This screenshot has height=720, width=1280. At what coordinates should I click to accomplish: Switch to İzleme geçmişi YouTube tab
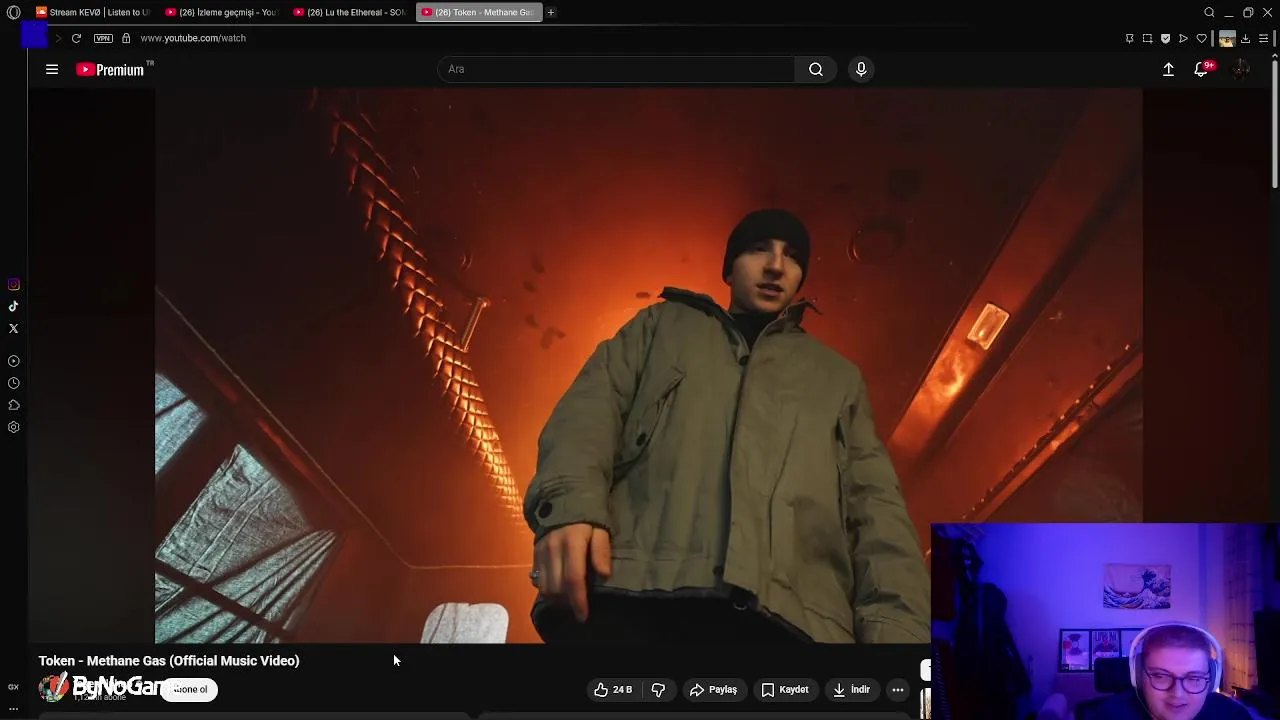[221, 12]
